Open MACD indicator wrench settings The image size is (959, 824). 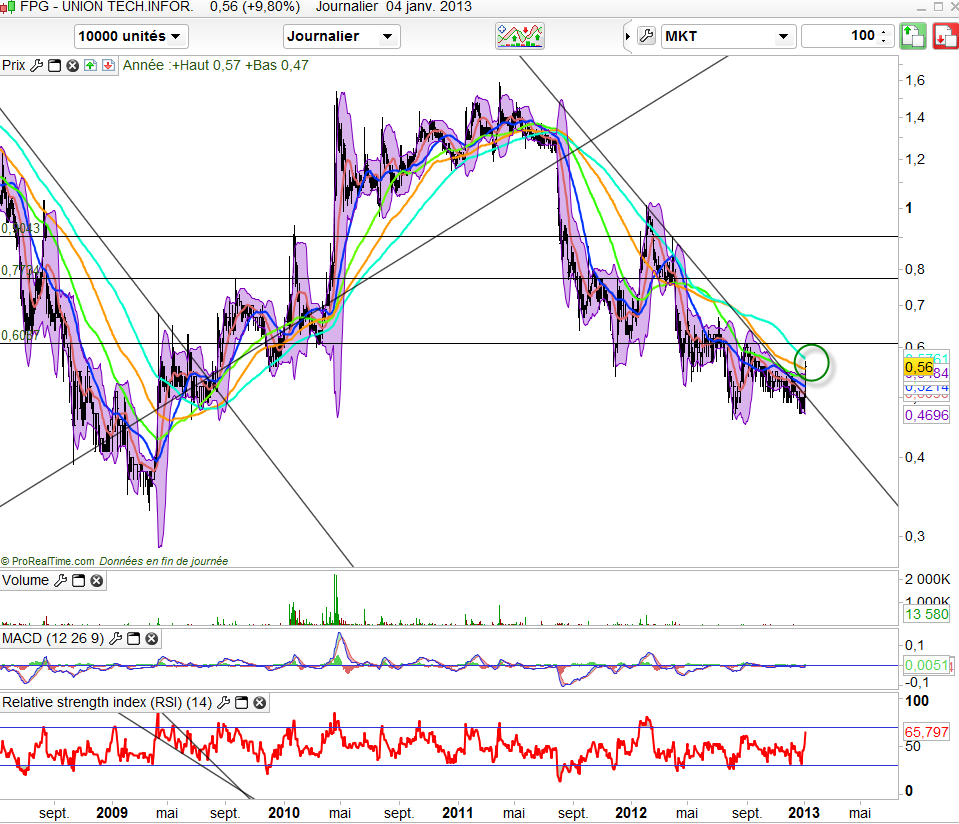coord(115,638)
